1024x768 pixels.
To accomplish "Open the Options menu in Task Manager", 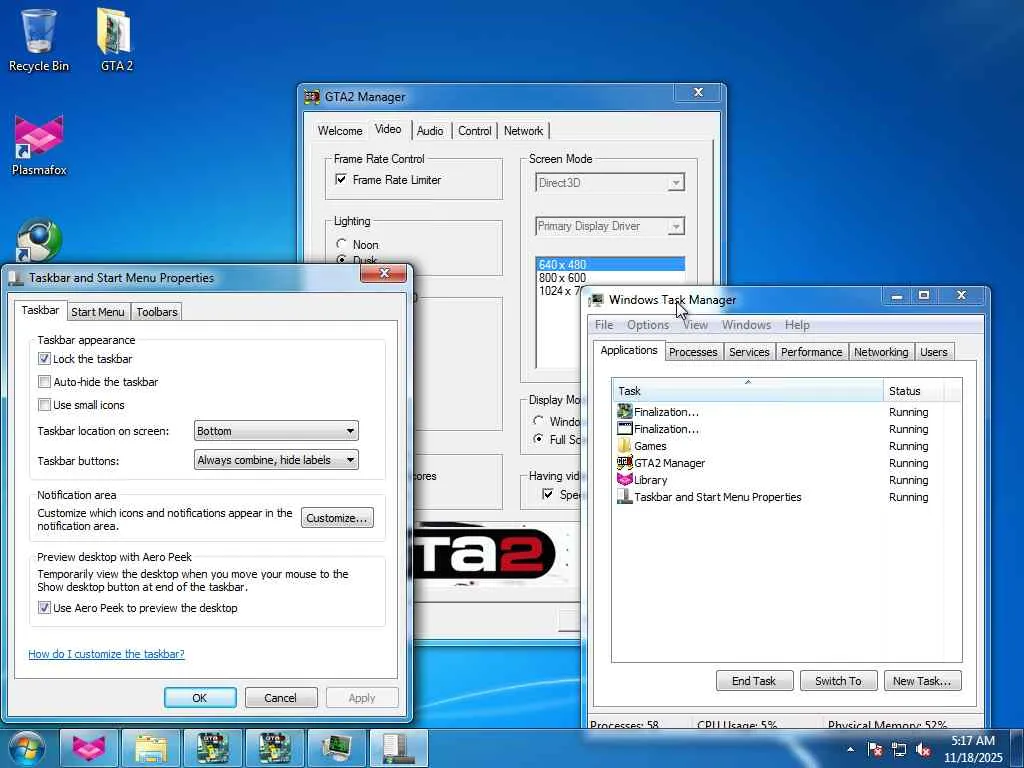I will click(x=648, y=325).
